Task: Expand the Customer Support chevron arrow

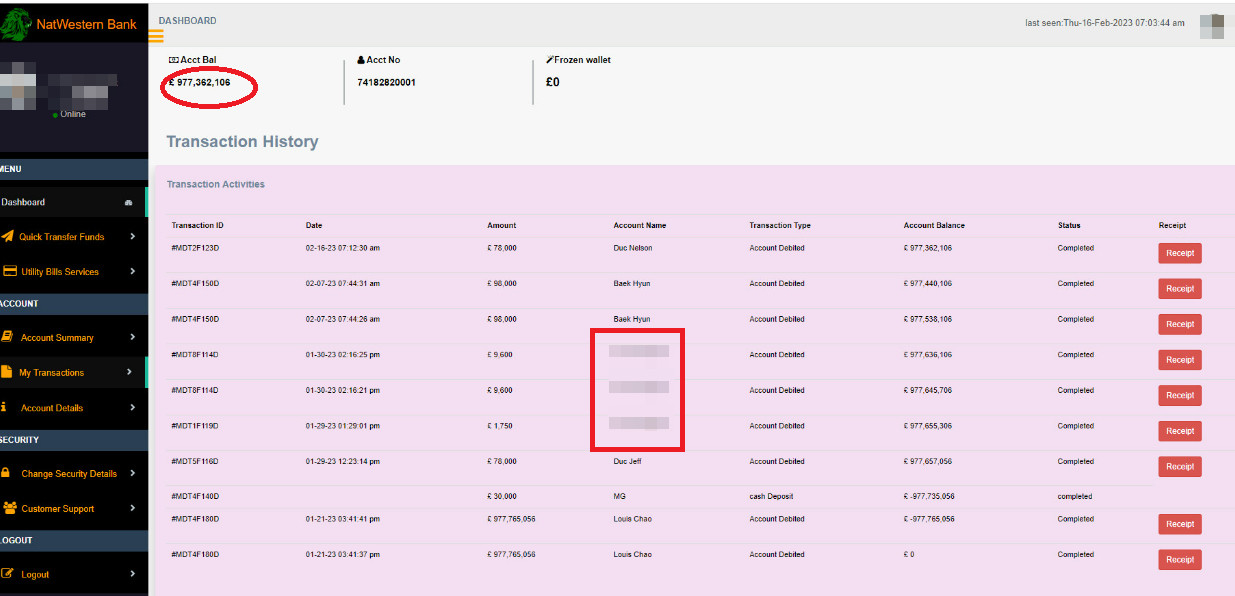Action: (x=132, y=508)
